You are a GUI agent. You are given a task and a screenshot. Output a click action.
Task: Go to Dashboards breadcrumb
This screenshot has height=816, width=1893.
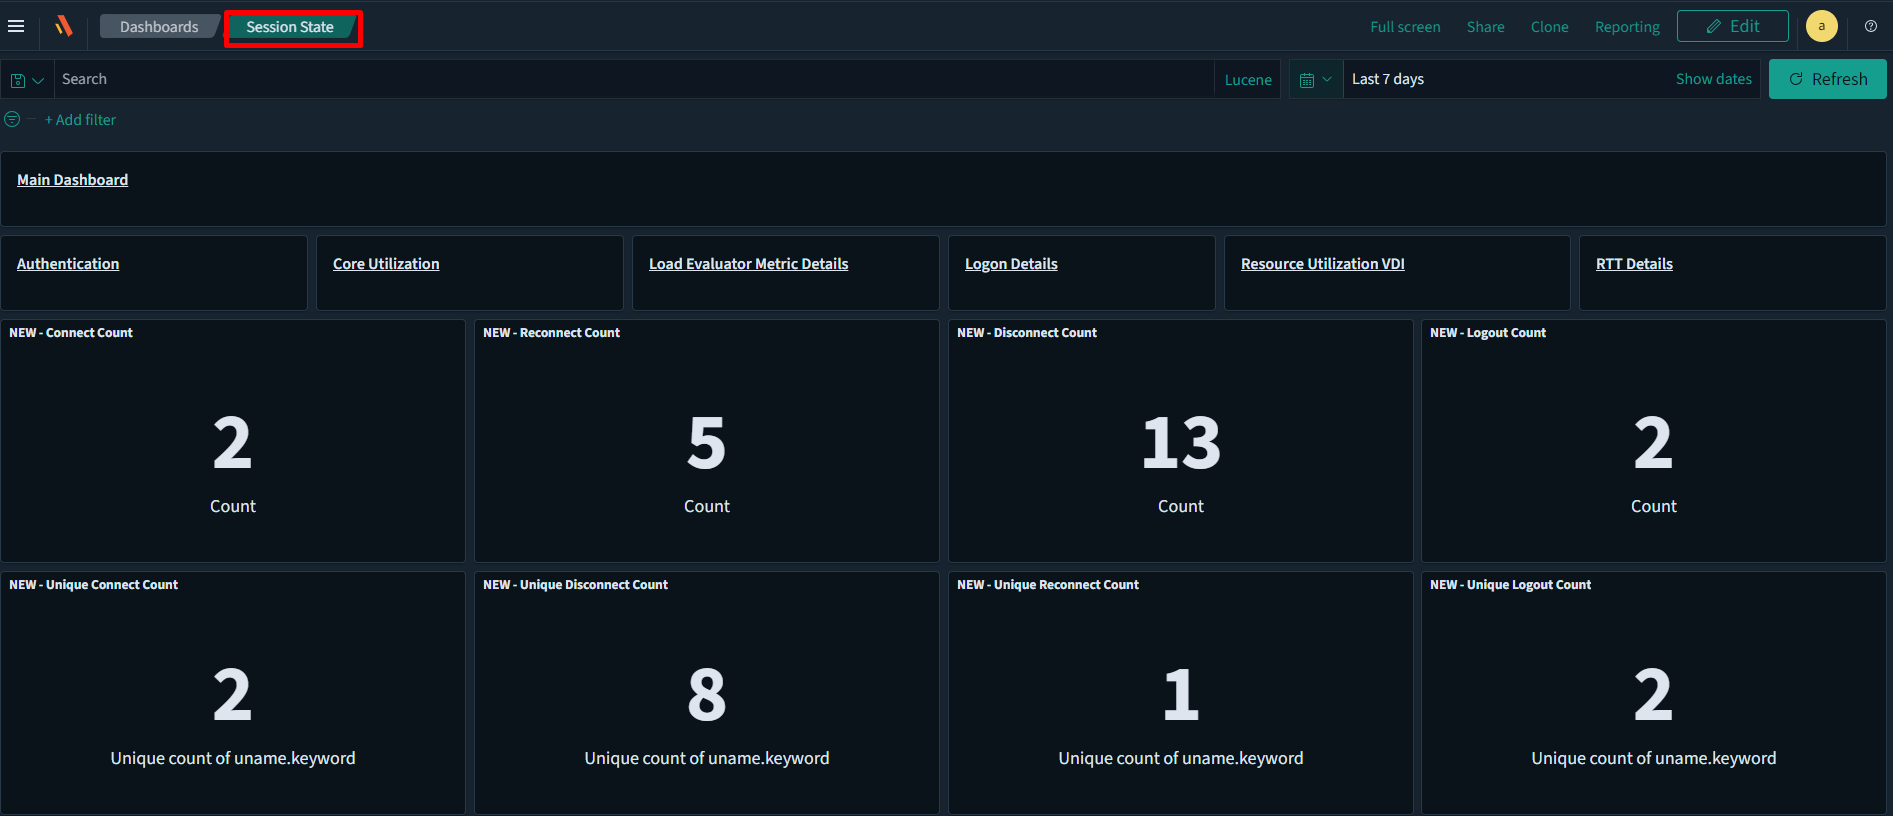159,27
